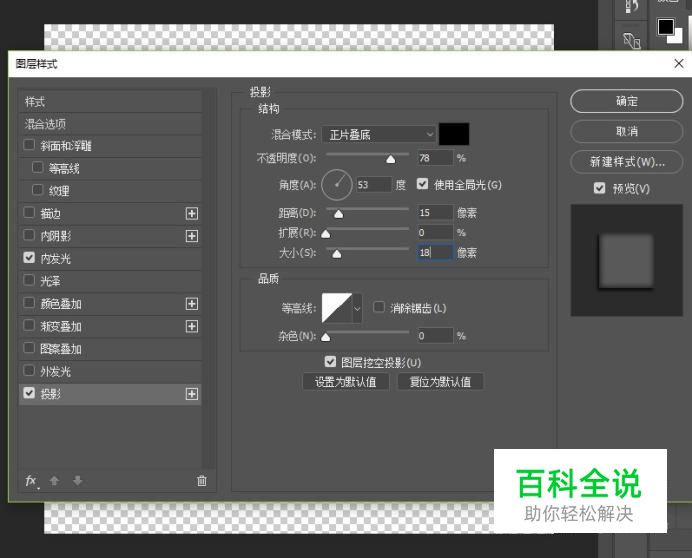692x558 pixels.
Task: Enable 外发光 checkbox
Action: (x=29, y=370)
